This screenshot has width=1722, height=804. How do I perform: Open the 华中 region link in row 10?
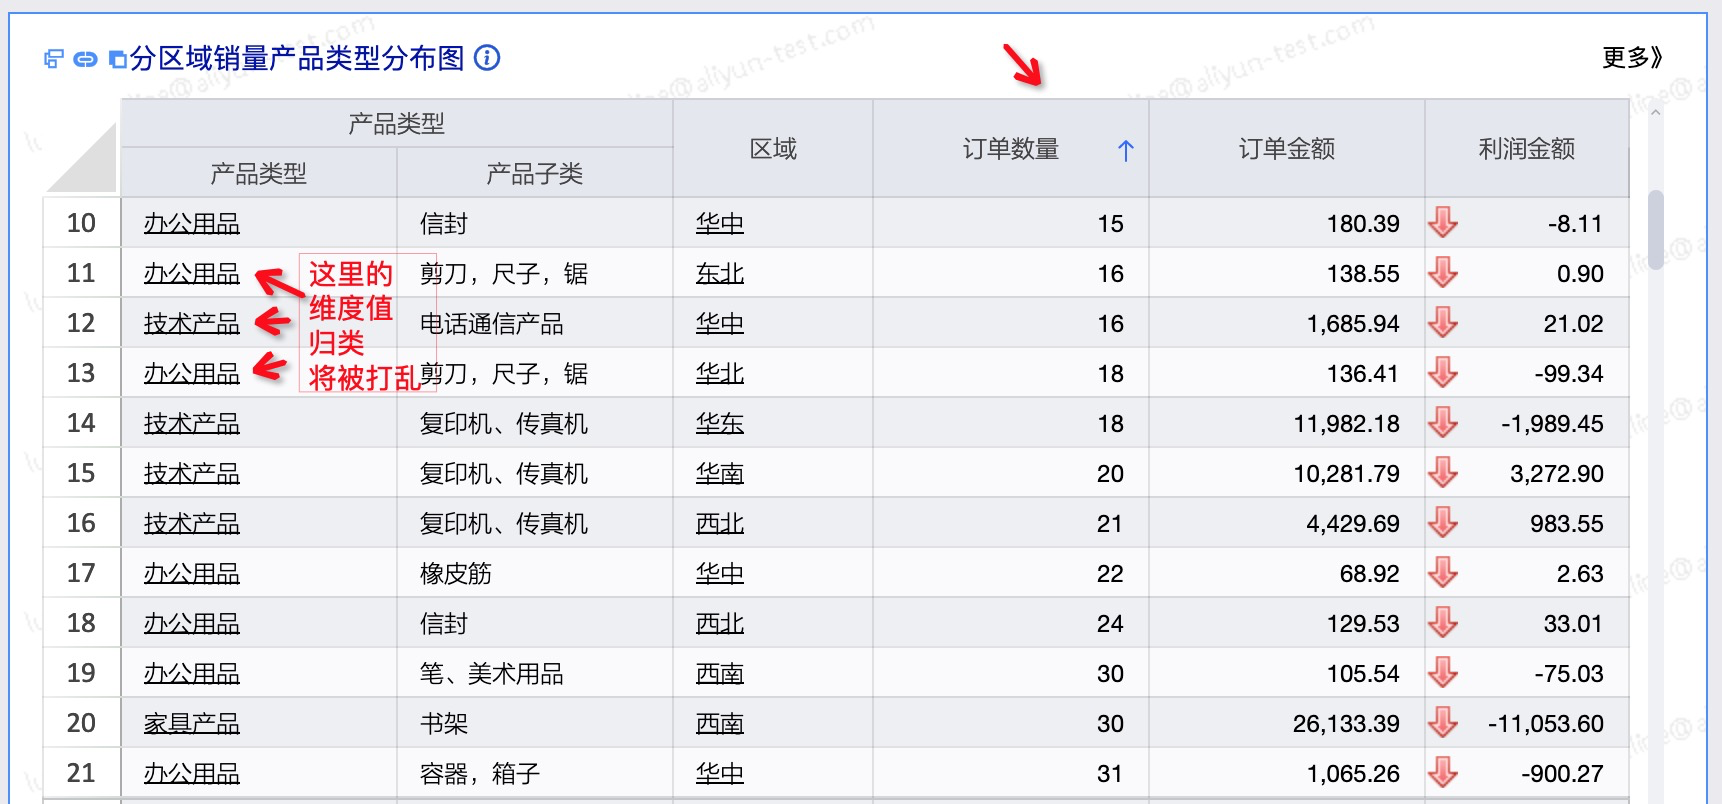[x=720, y=223]
